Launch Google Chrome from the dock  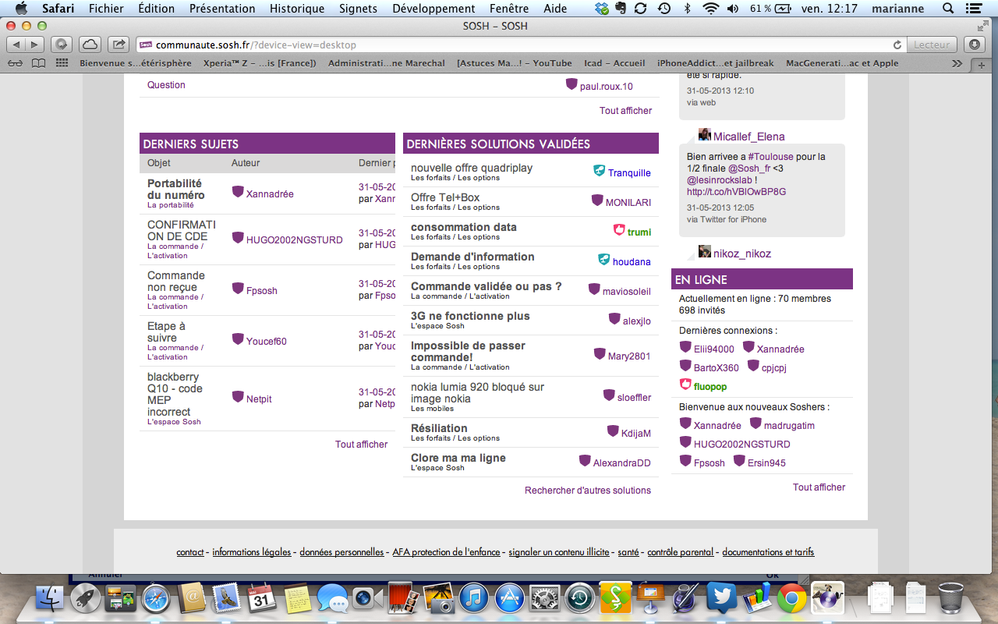tap(793, 598)
